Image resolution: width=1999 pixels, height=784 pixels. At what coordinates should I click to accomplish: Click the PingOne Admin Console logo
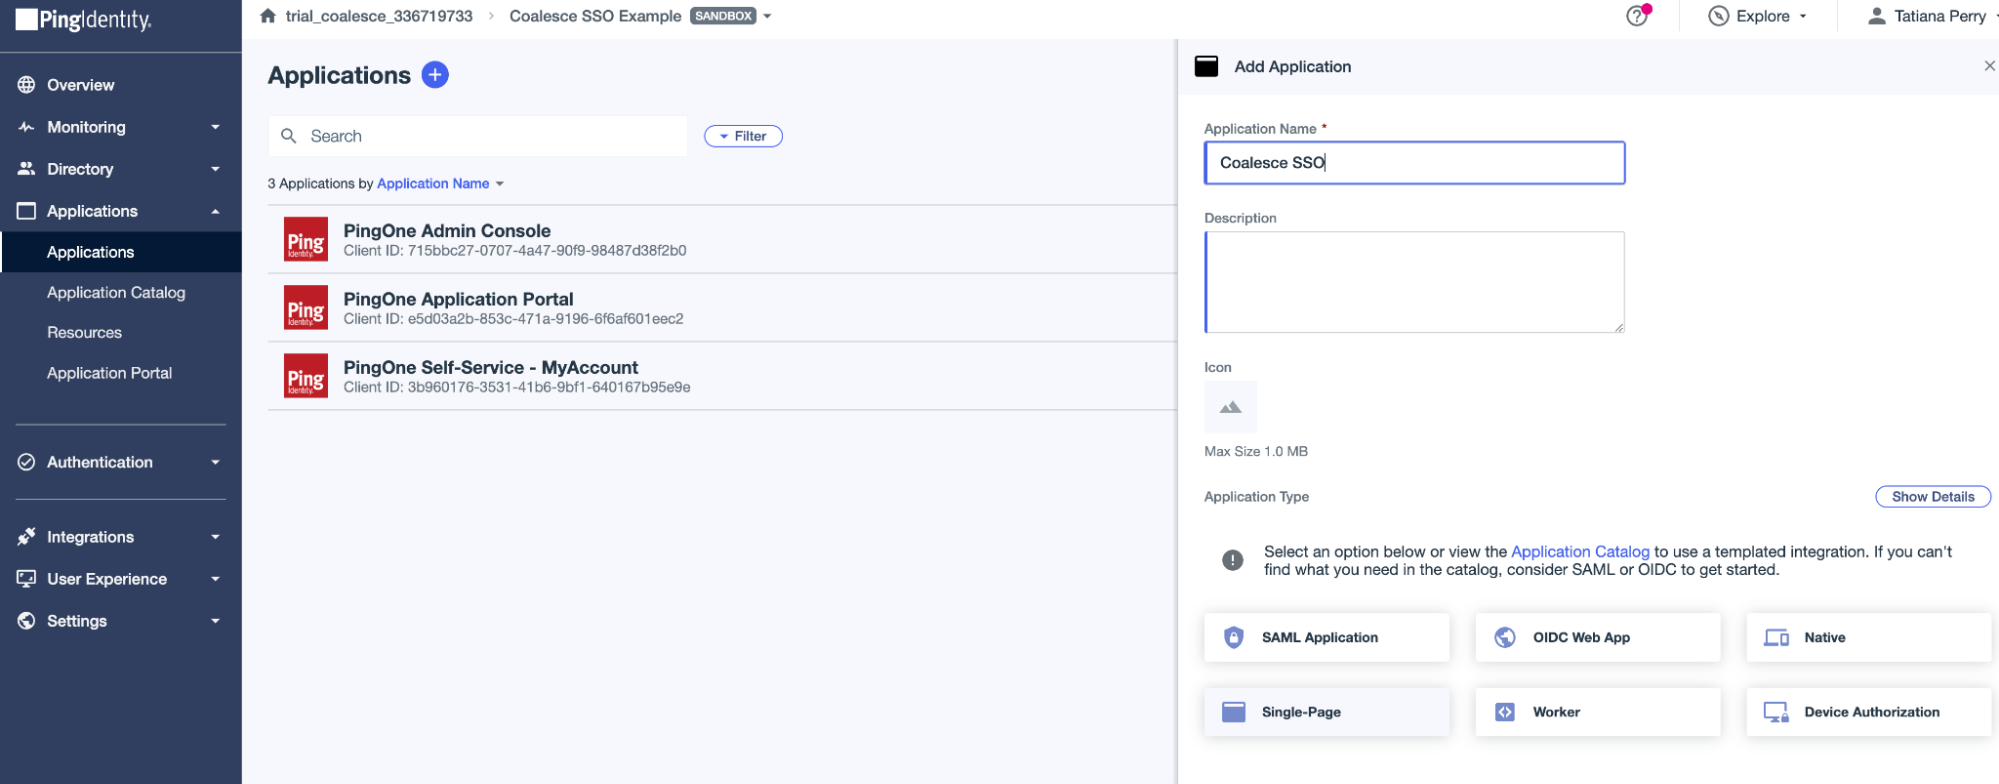click(x=306, y=240)
